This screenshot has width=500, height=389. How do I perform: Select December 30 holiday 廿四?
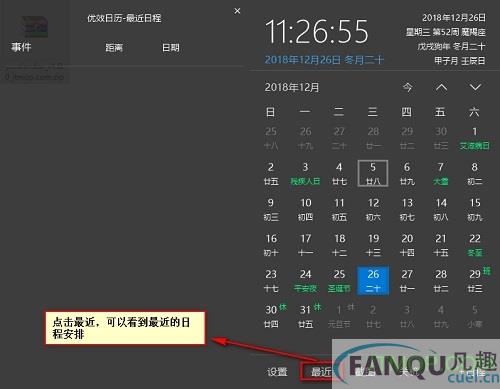pyautogui.click(x=272, y=316)
